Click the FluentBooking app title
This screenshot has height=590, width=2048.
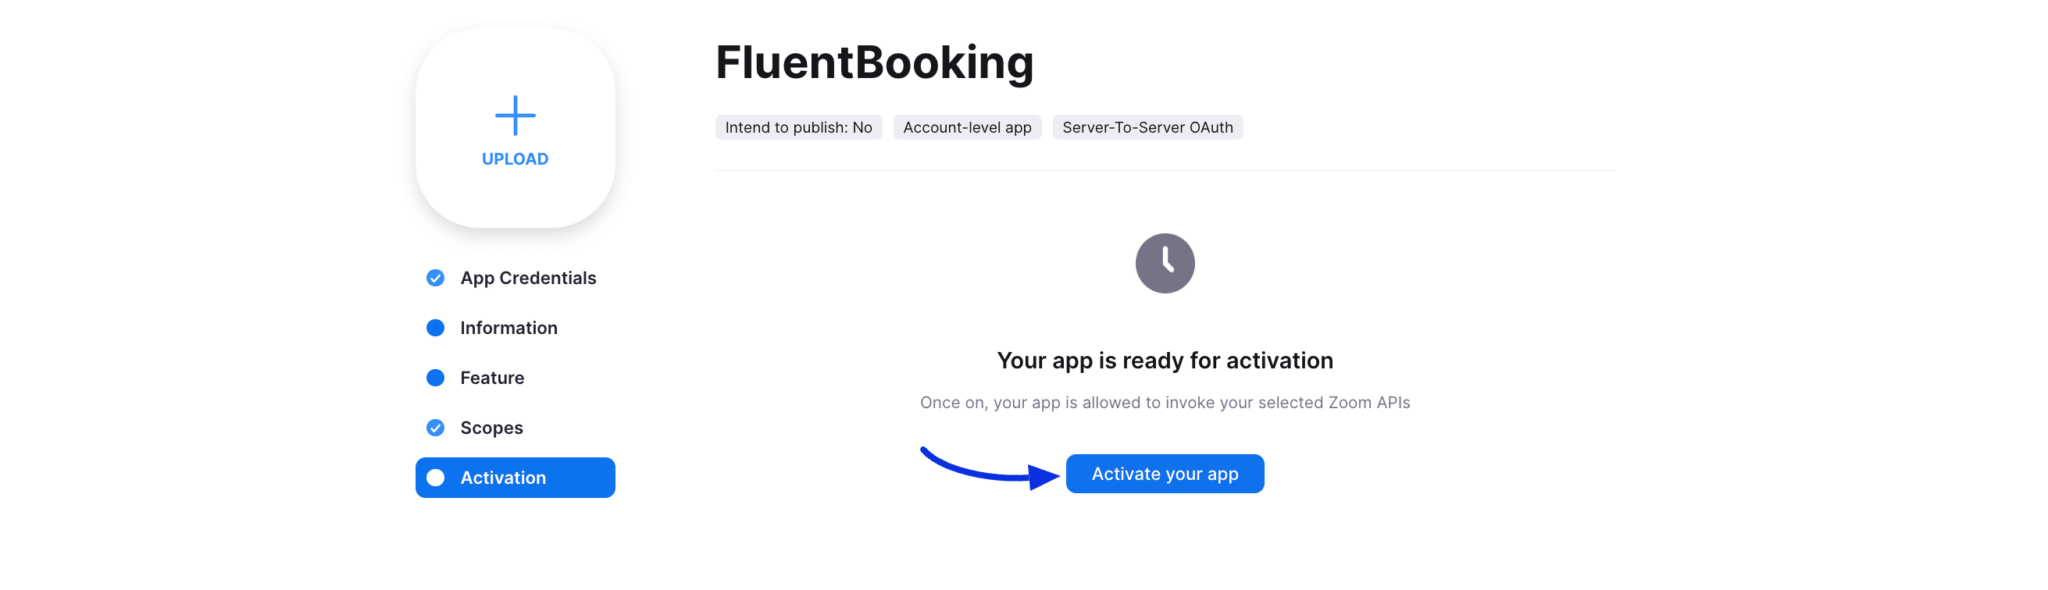pos(874,62)
